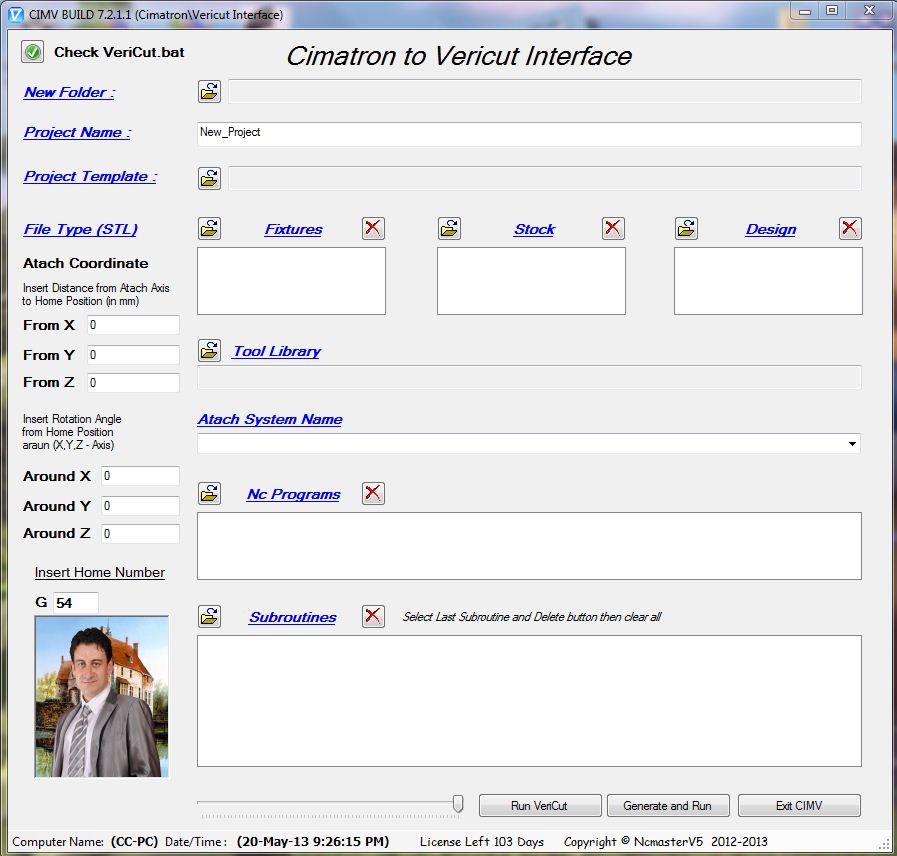The image size is (897, 856).
Task: Click the portrait photo thumbnail
Action: [x=102, y=696]
